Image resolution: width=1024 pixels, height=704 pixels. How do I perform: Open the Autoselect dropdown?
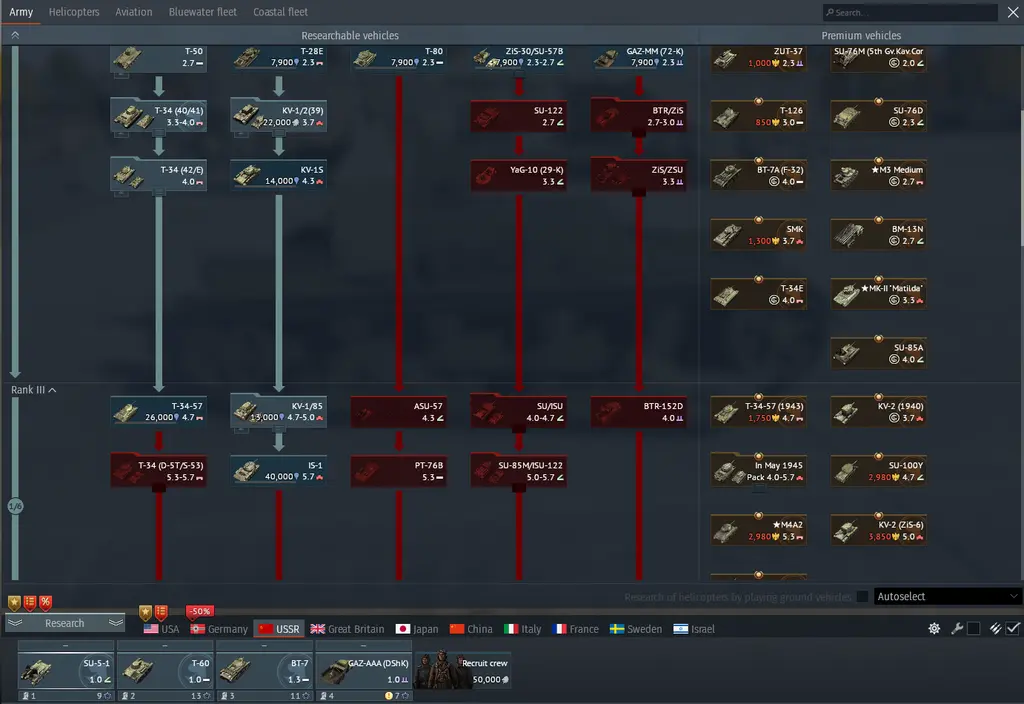pos(947,597)
